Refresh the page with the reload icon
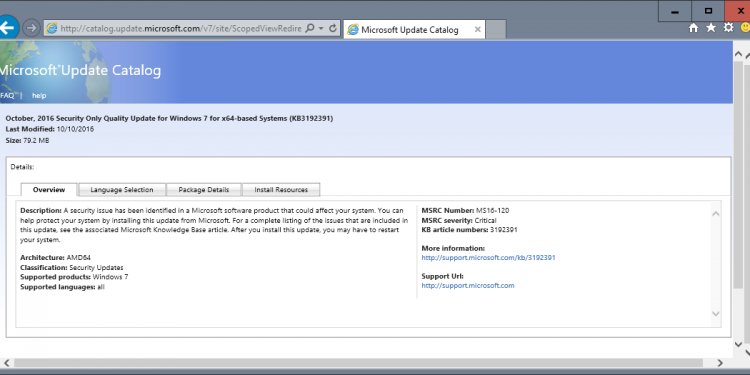 tap(333, 29)
